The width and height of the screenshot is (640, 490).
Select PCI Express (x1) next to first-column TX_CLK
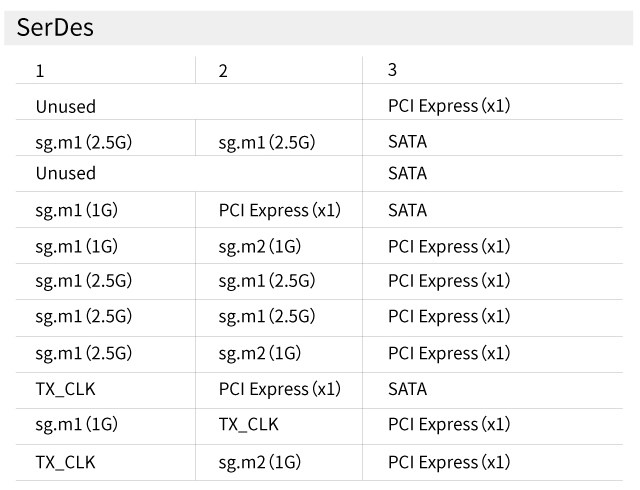point(279,389)
